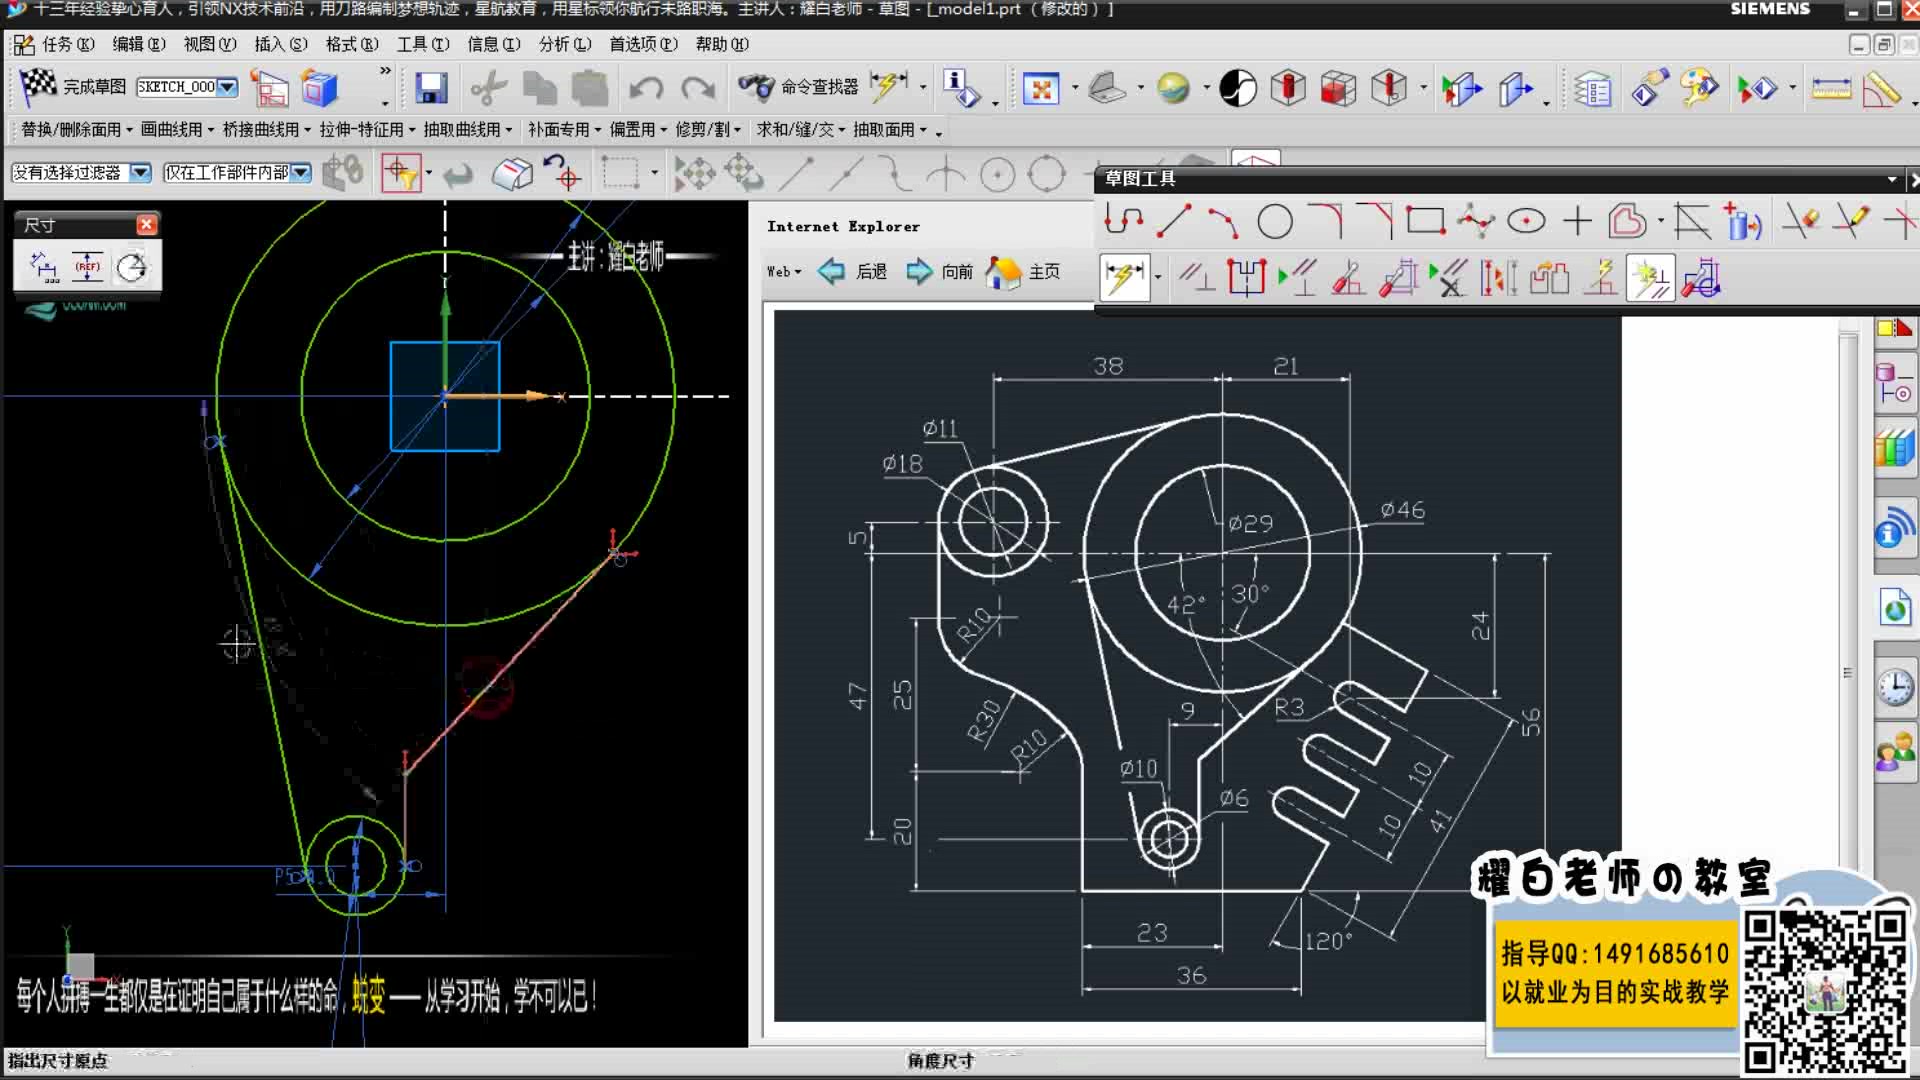Viewport: 1920px width, 1080px height.
Task: Open the 分析(L) menu
Action: (564, 44)
